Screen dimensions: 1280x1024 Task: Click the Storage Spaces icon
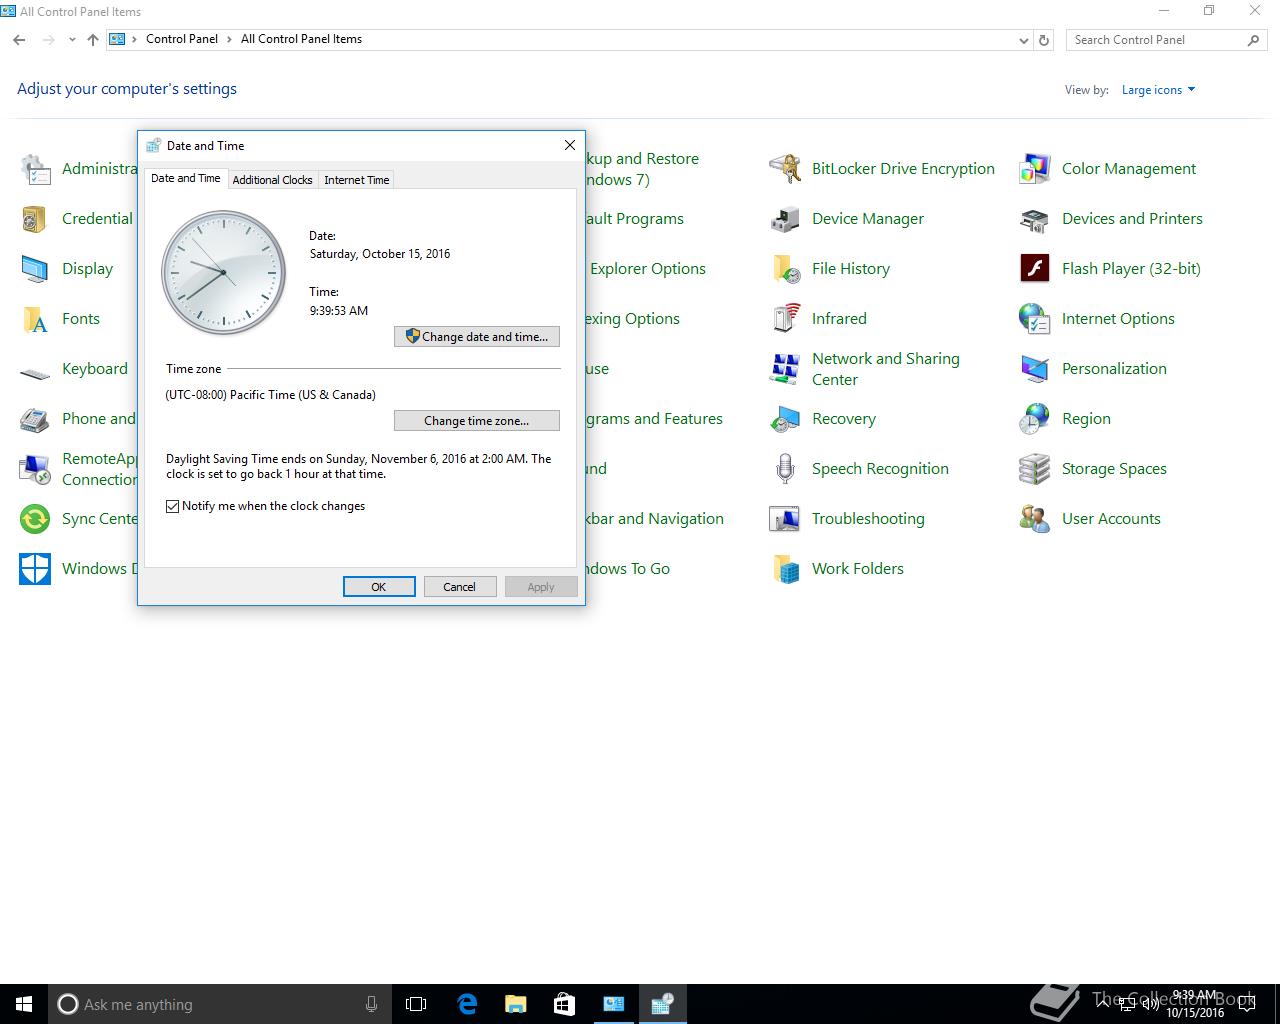1034,469
